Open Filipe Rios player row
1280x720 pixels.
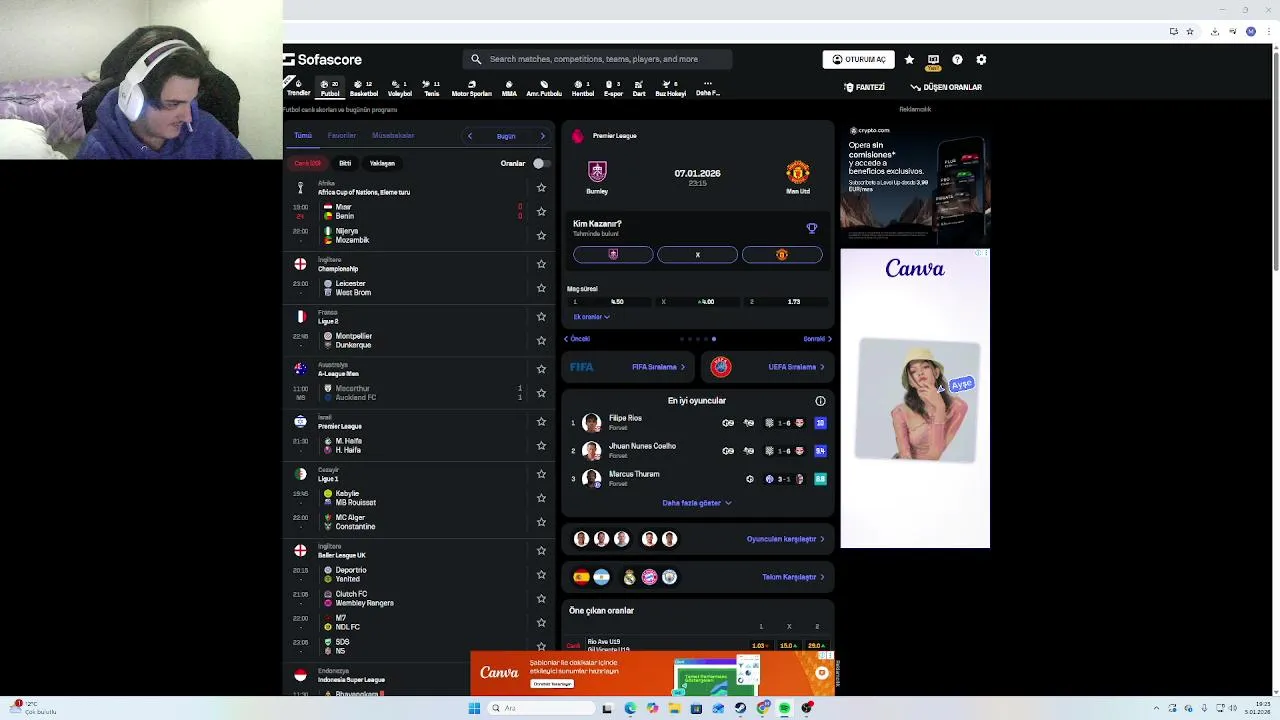coord(698,423)
